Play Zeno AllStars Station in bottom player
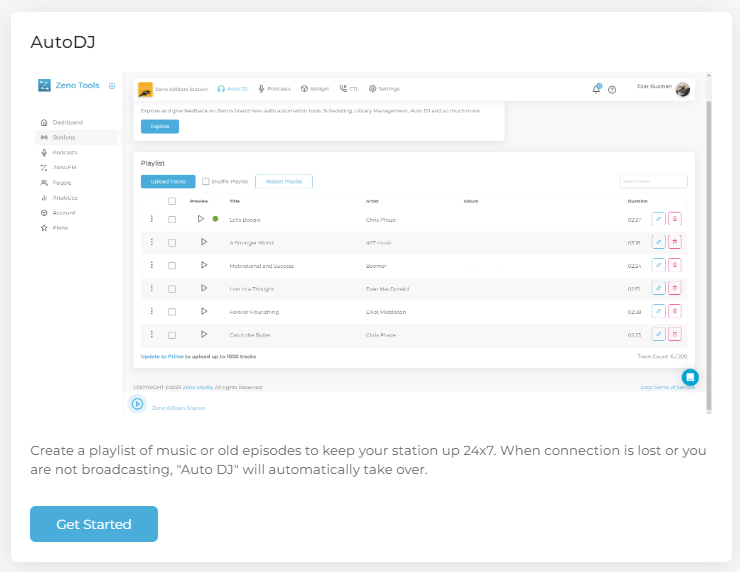Screen dimensions: 740x572 [x=137, y=404]
